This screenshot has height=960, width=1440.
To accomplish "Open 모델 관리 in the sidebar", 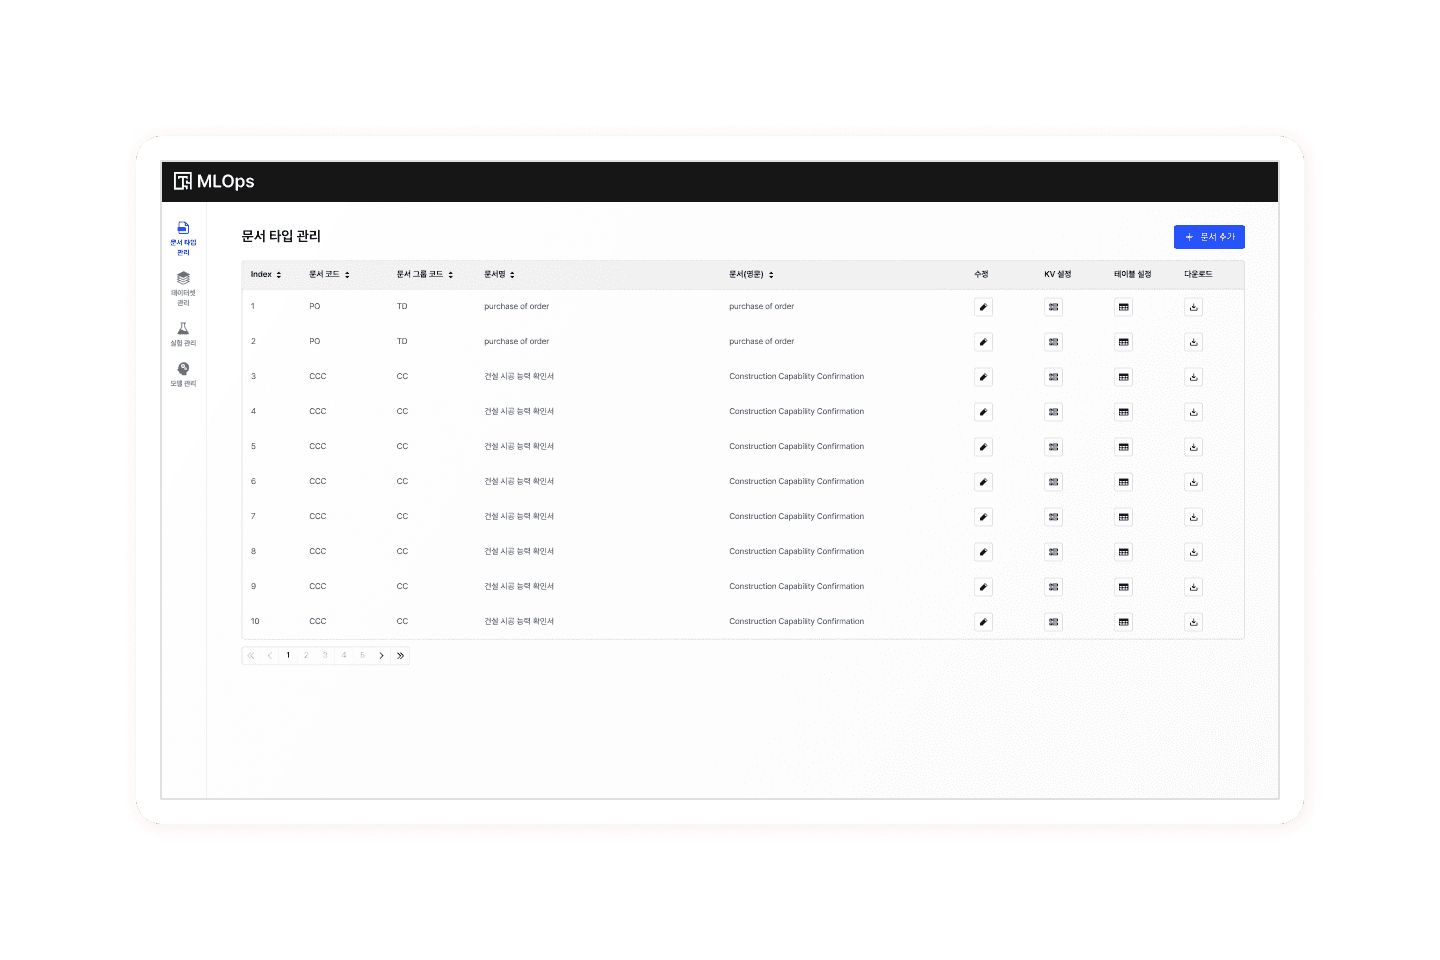I will [x=183, y=375].
